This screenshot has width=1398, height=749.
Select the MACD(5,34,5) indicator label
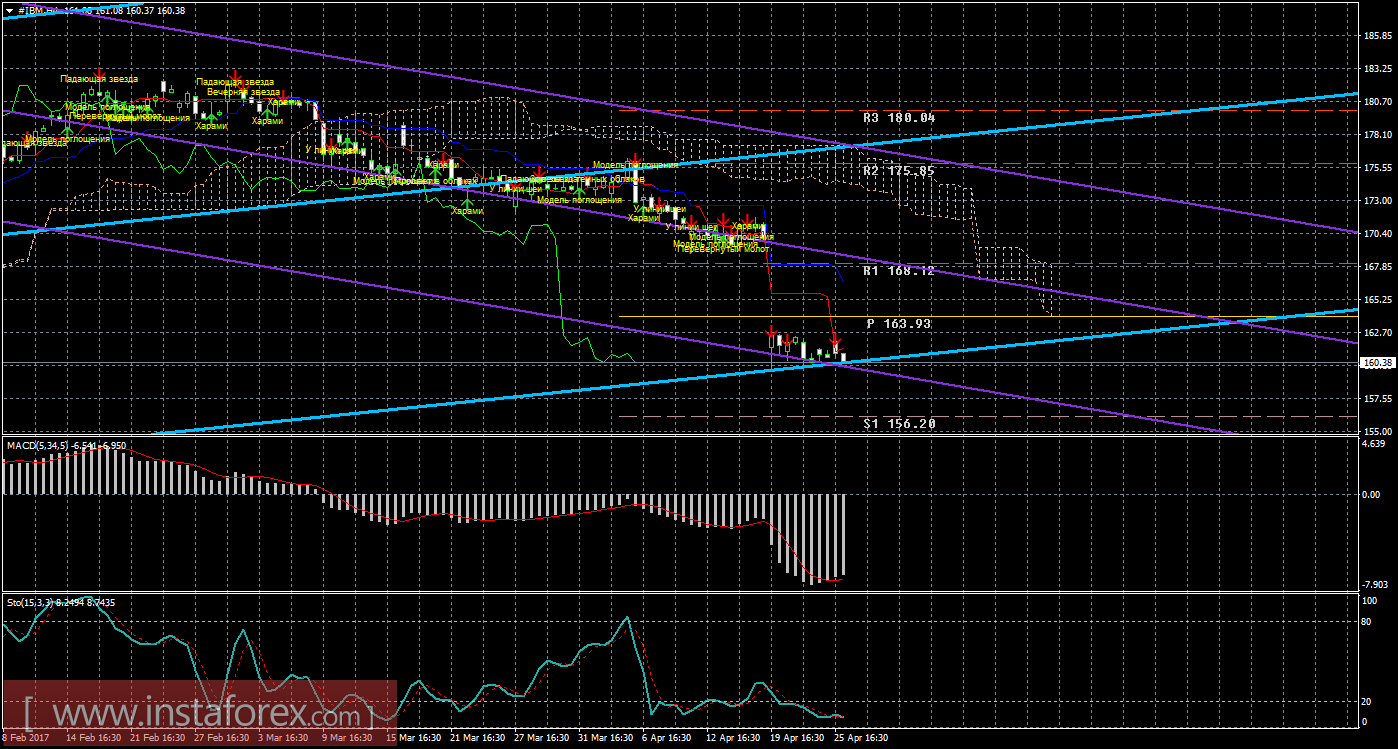[x=38, y=444]
